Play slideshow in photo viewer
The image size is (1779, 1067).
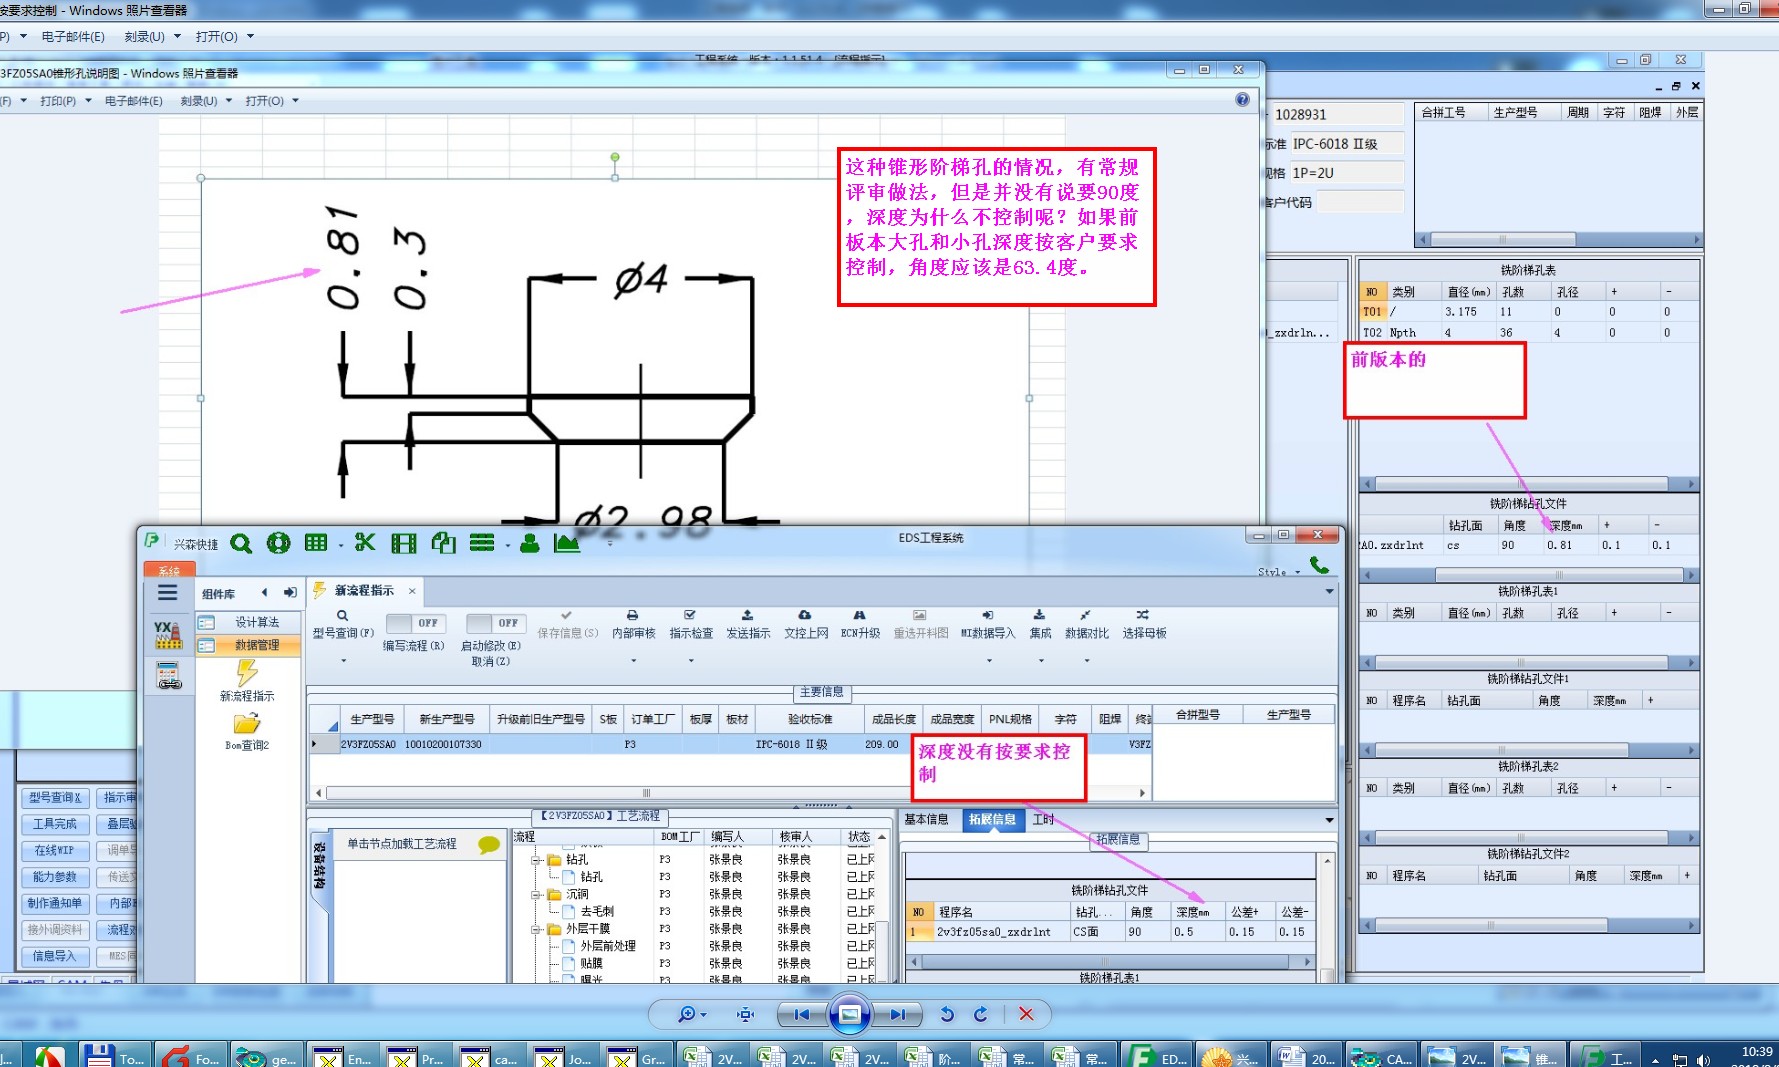click(849, 1014)
